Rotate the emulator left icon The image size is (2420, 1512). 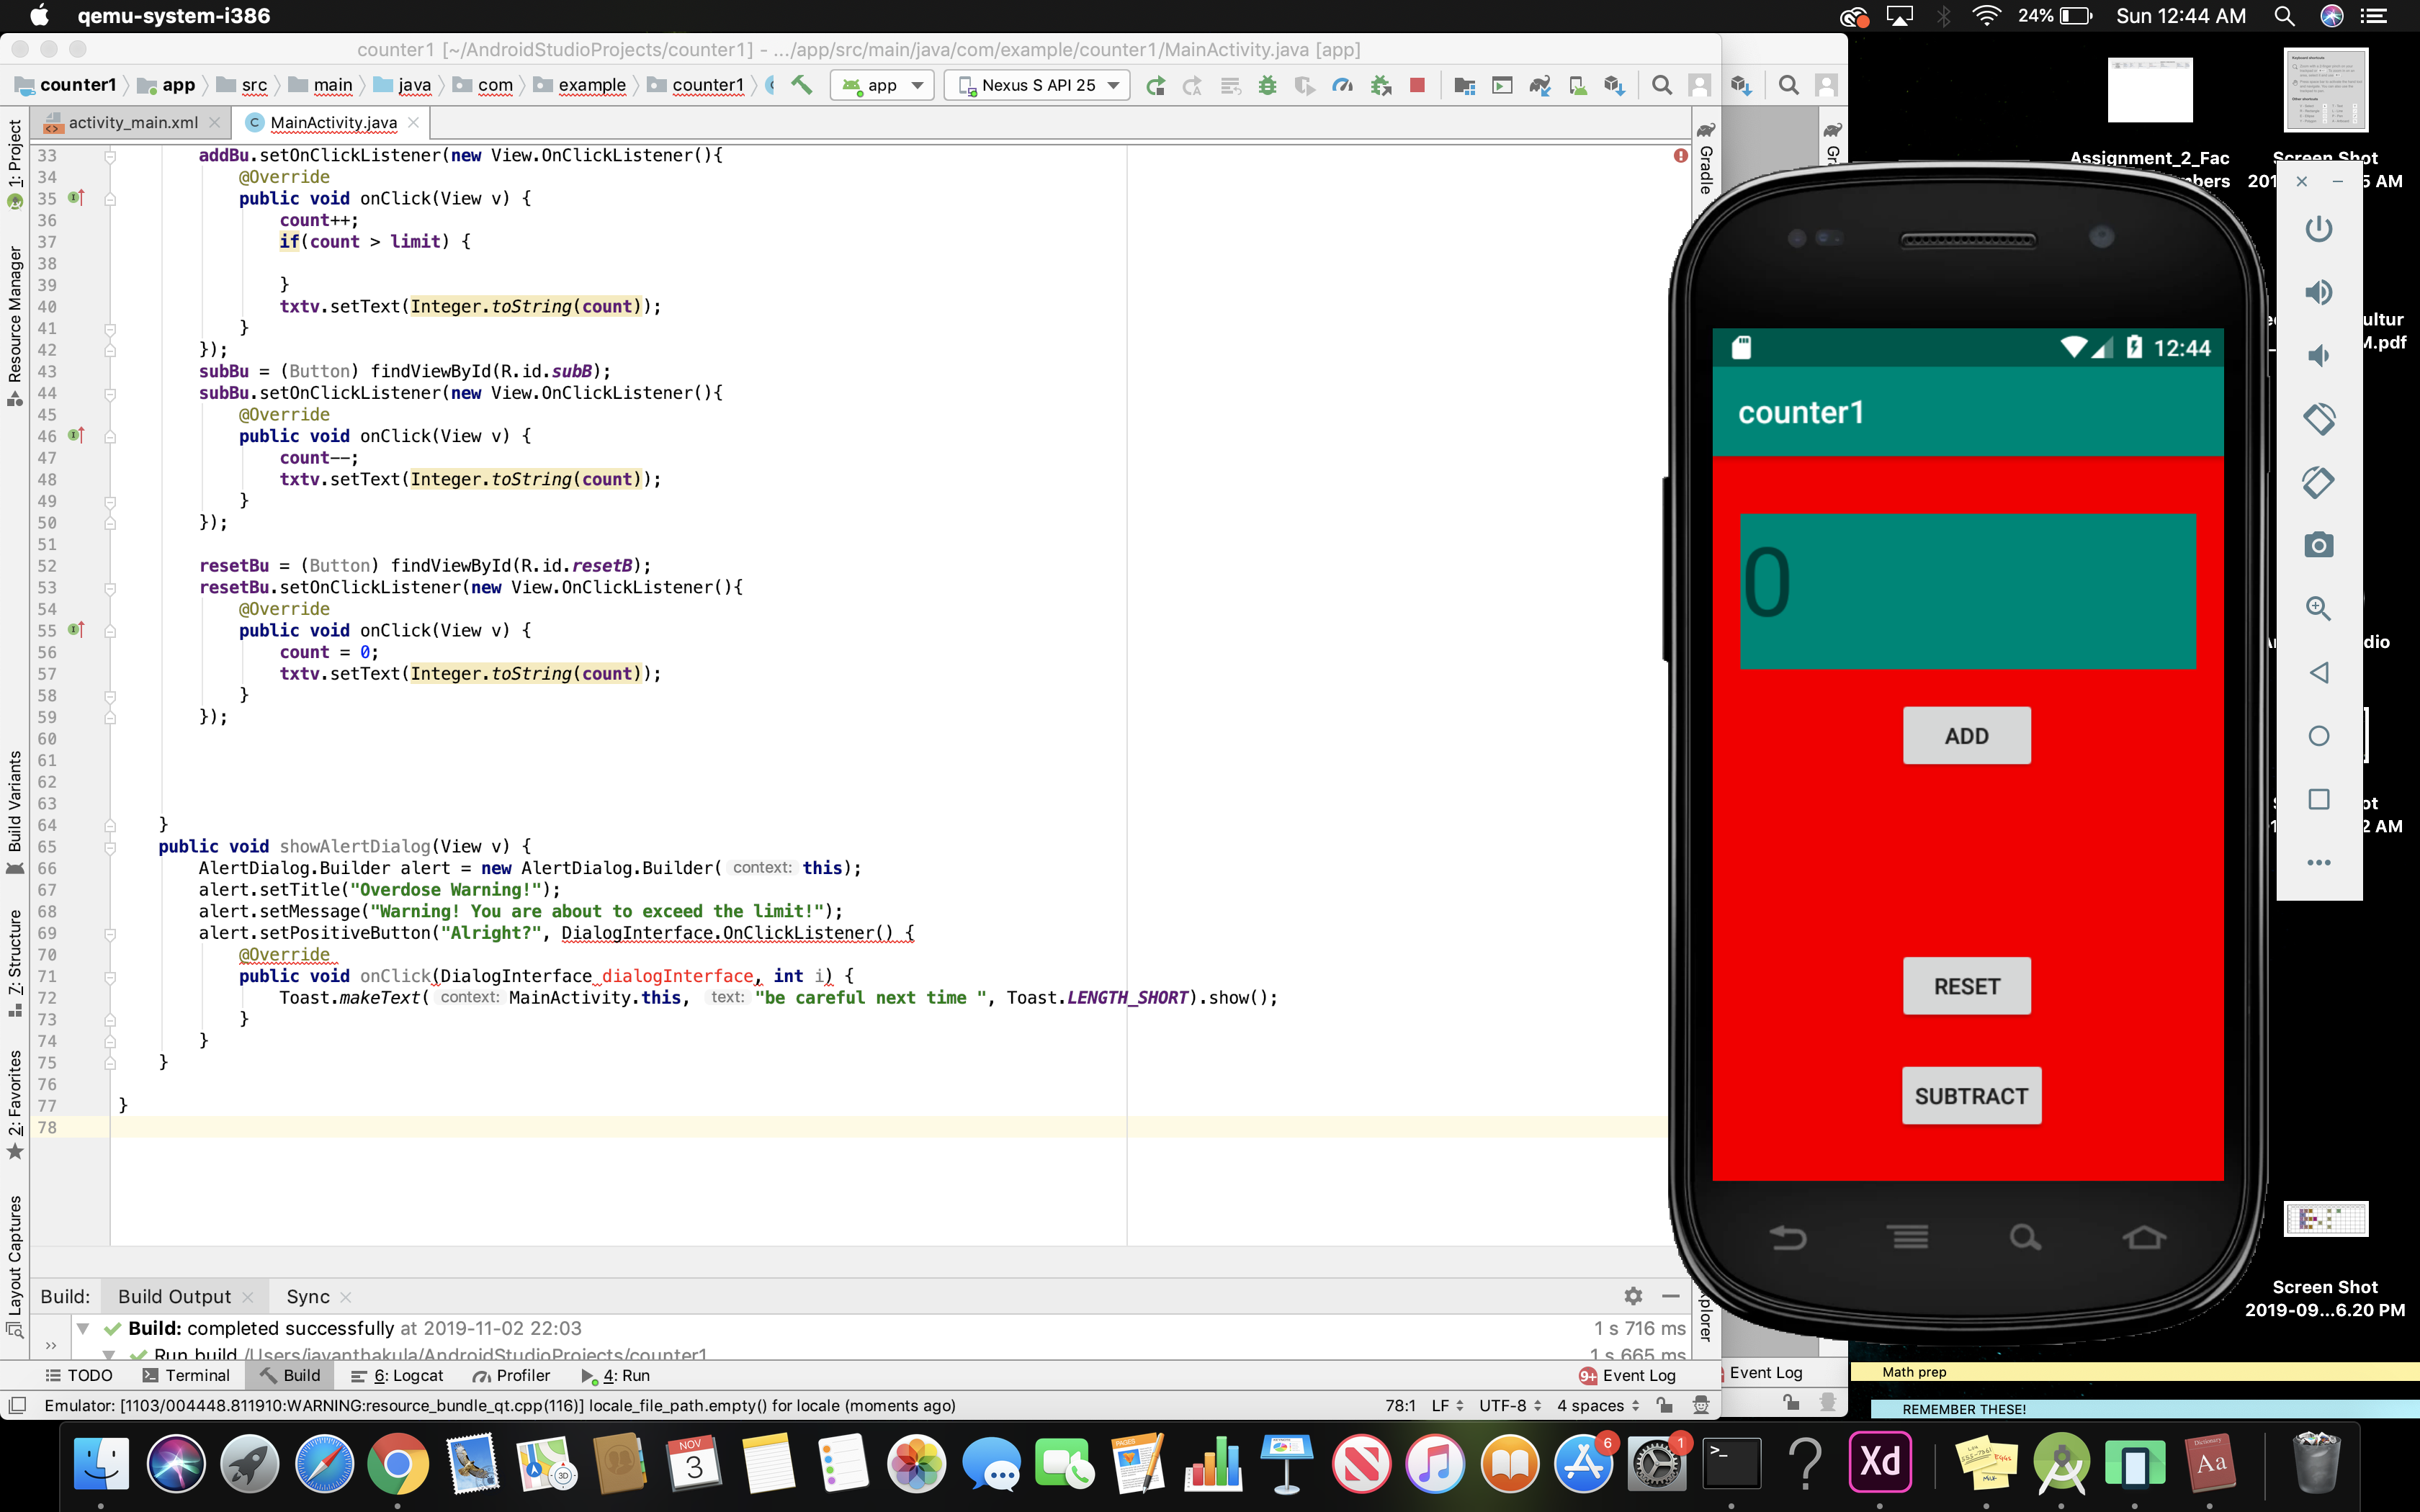click(x=2318, y=418)
